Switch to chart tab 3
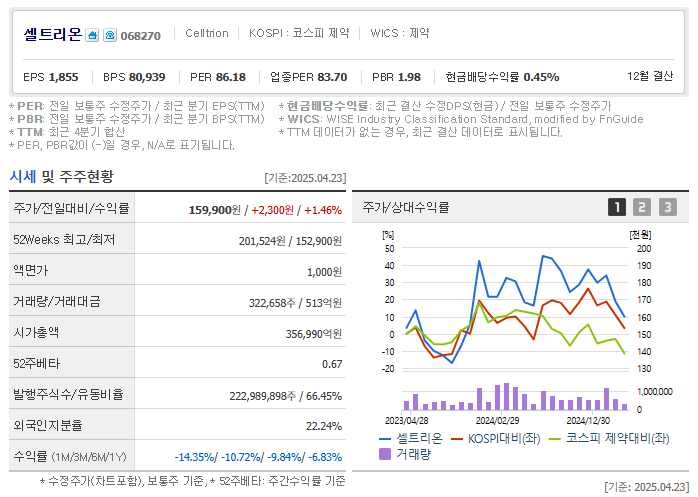Image resolution: width=698 pixels, height=497 pixels. [668, 207]
